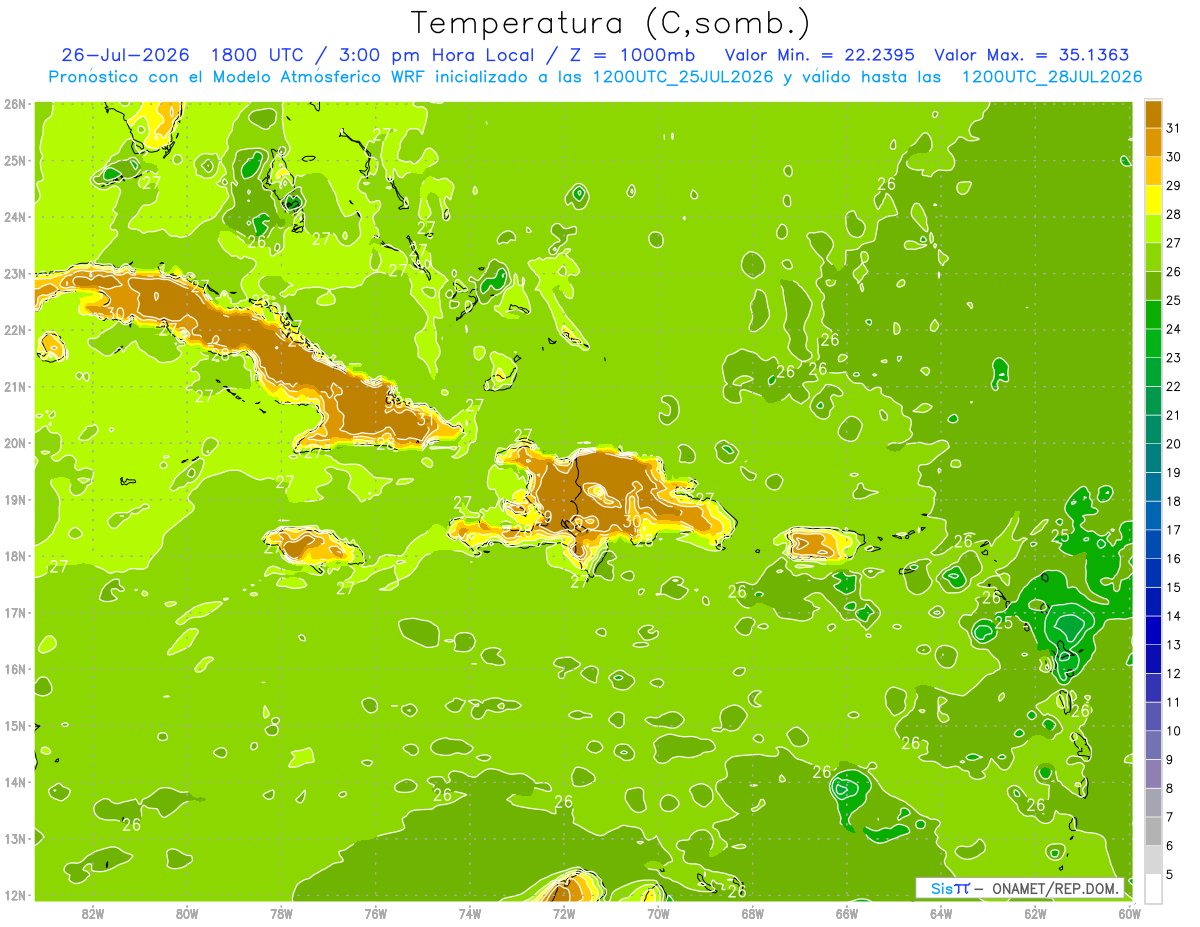Select the yellow legend swatch between 28 and 29
The height and width of the screenshot is (927, 1200).
(1153, 200)
